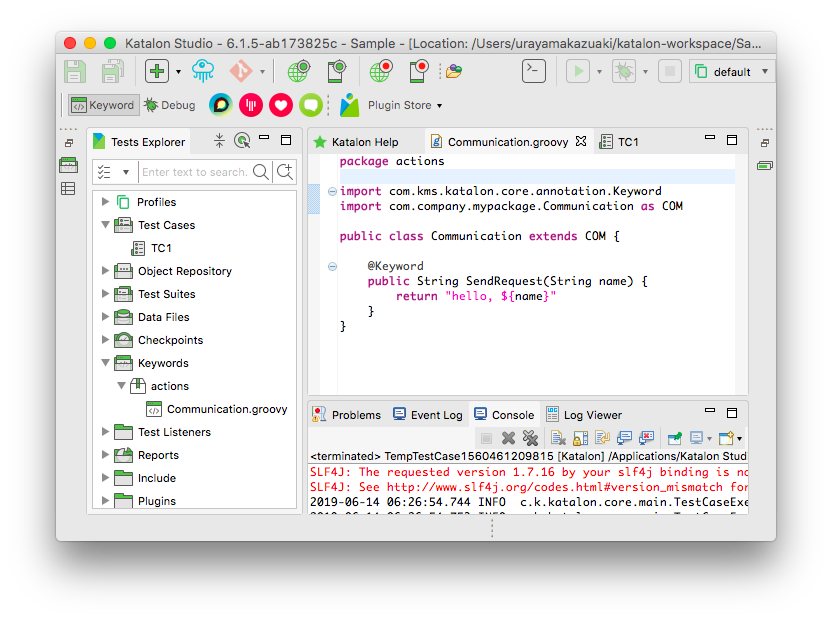Open the default profile dropdown
The image size is (832, 621).
[x=732, y=72]
